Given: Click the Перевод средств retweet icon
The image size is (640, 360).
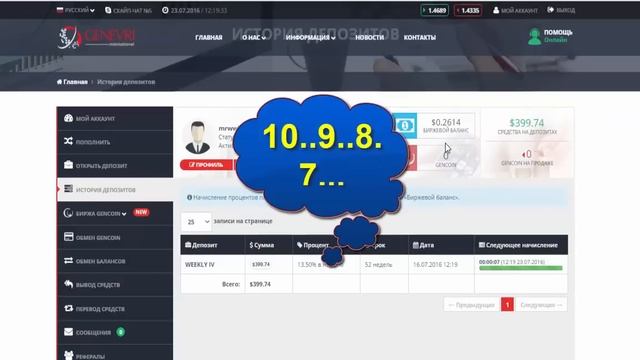Looking at the screenshot, I should [x=68, y=308].
